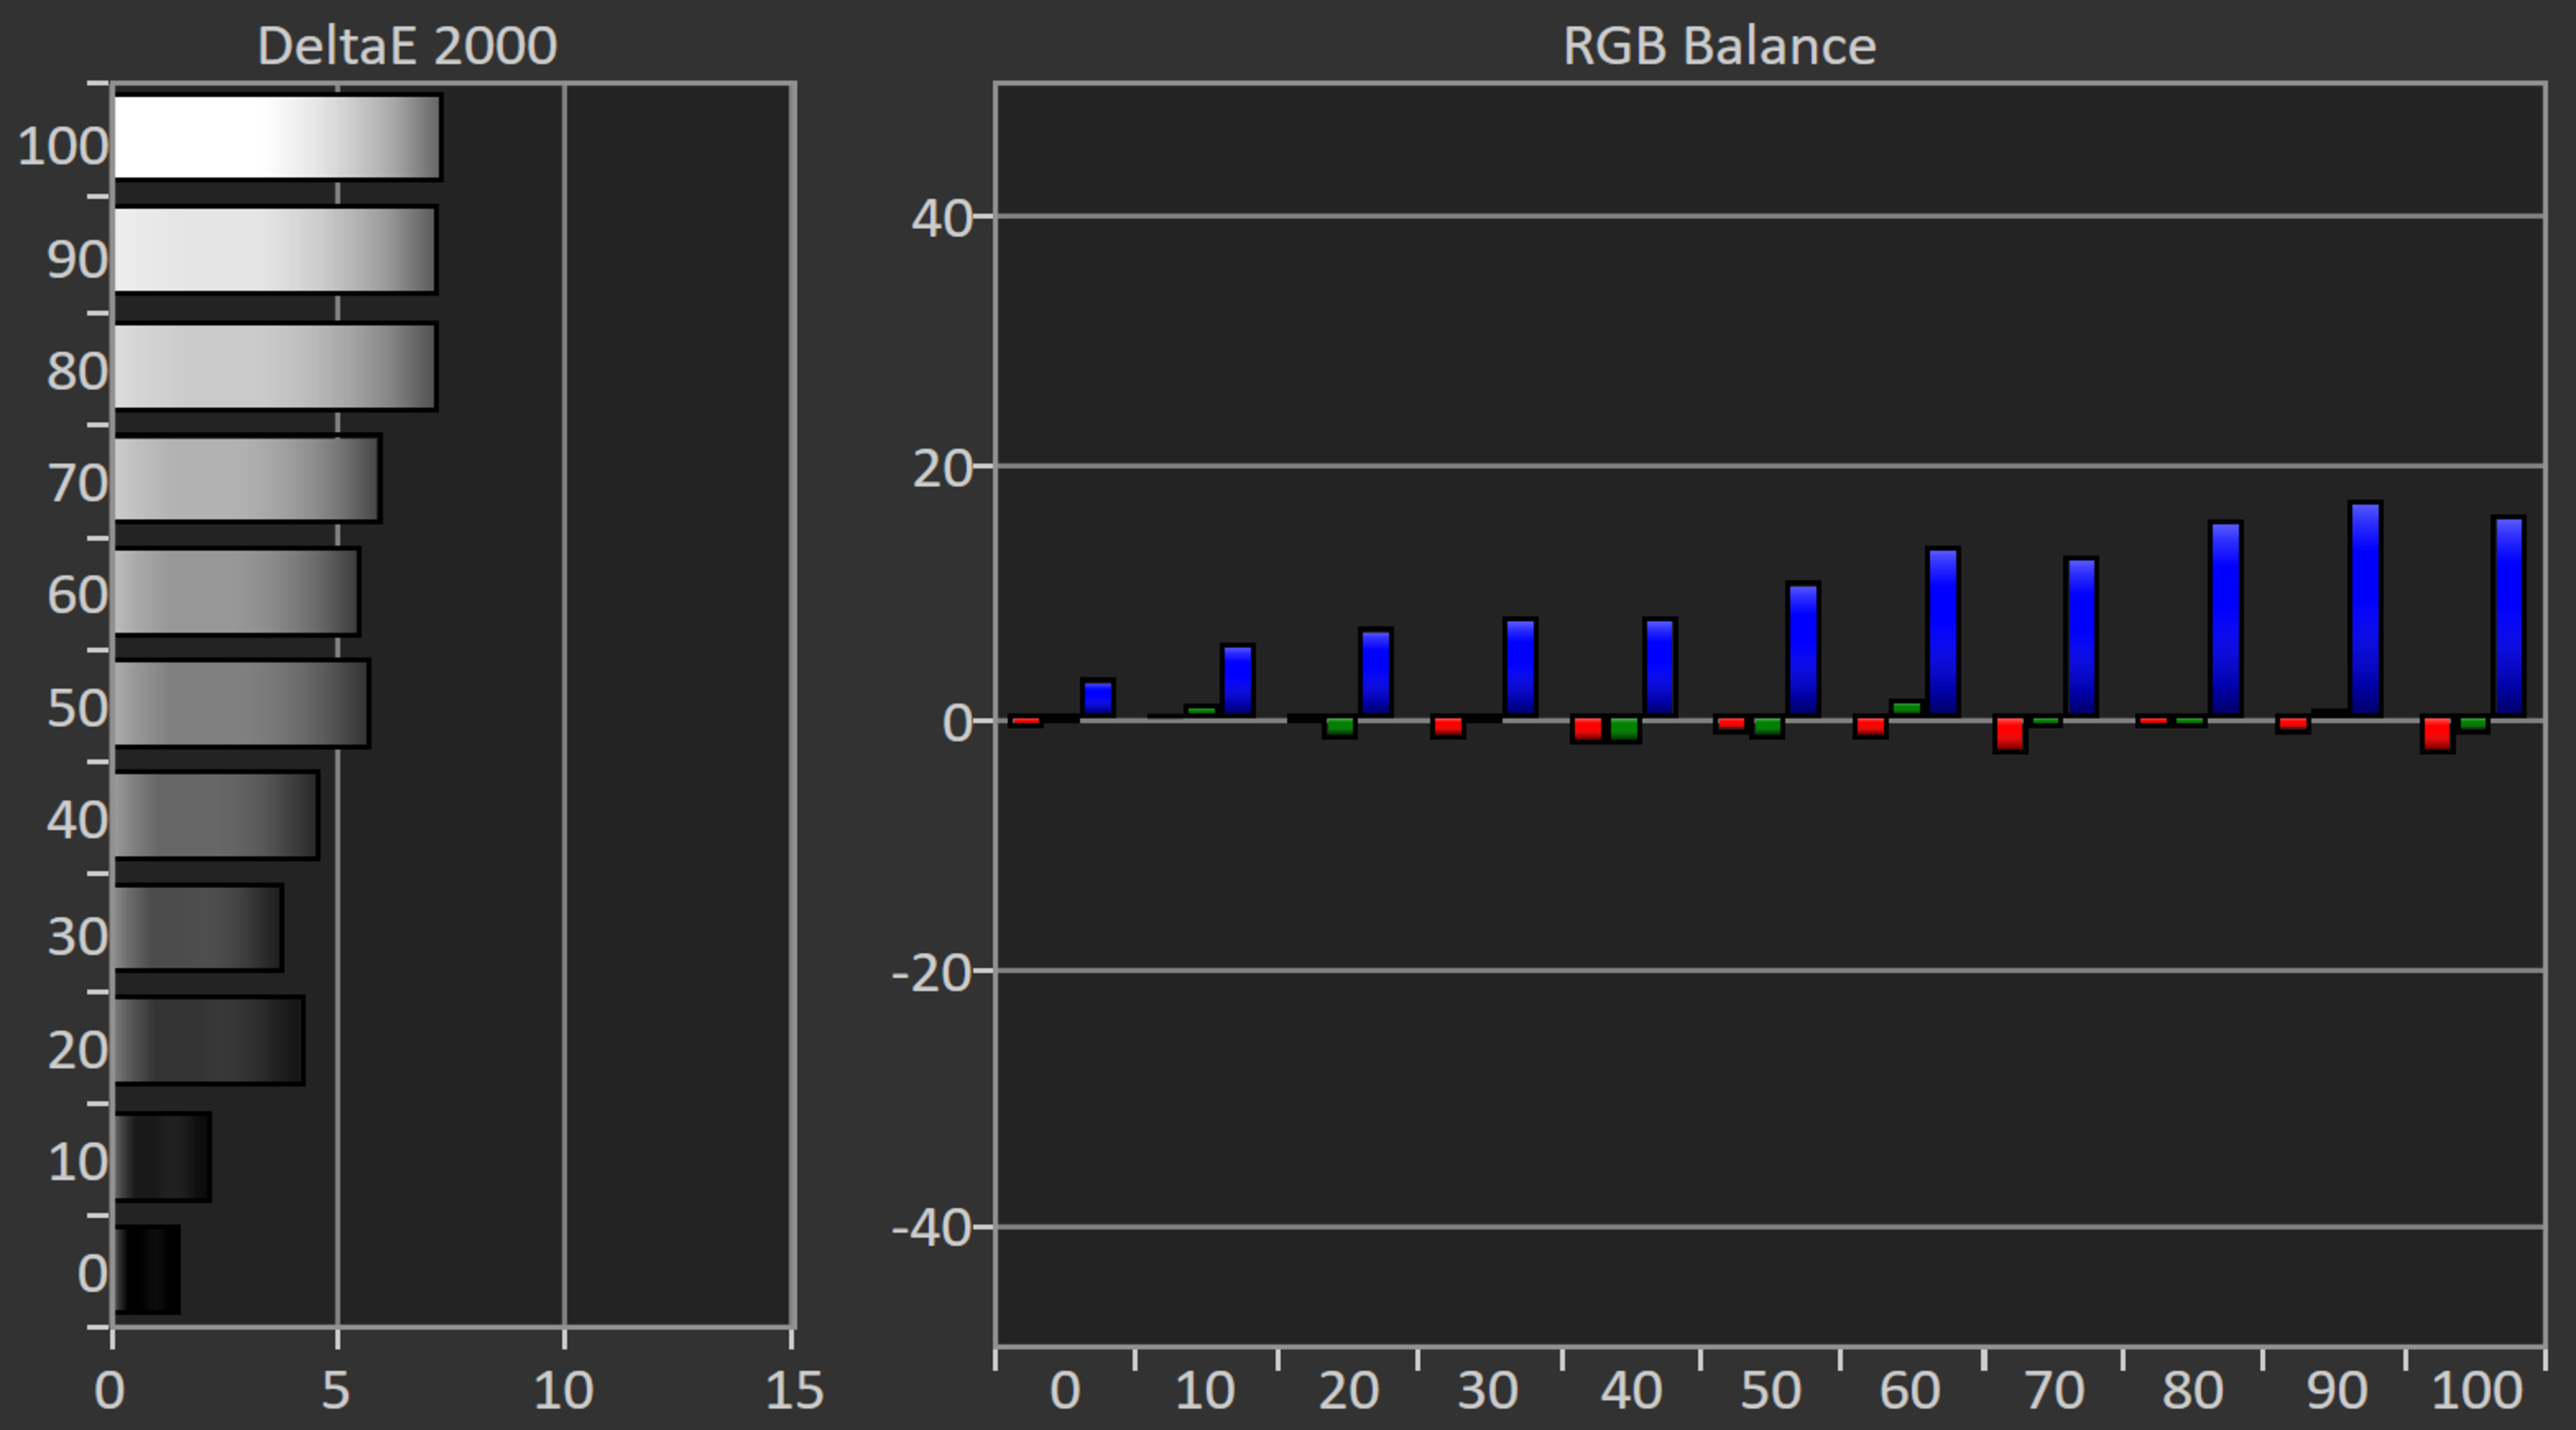This screenshot has height=1430, width=2576.
Task: Click the 20% dark gray DeltaE bar
Action: coord(208,1040)
